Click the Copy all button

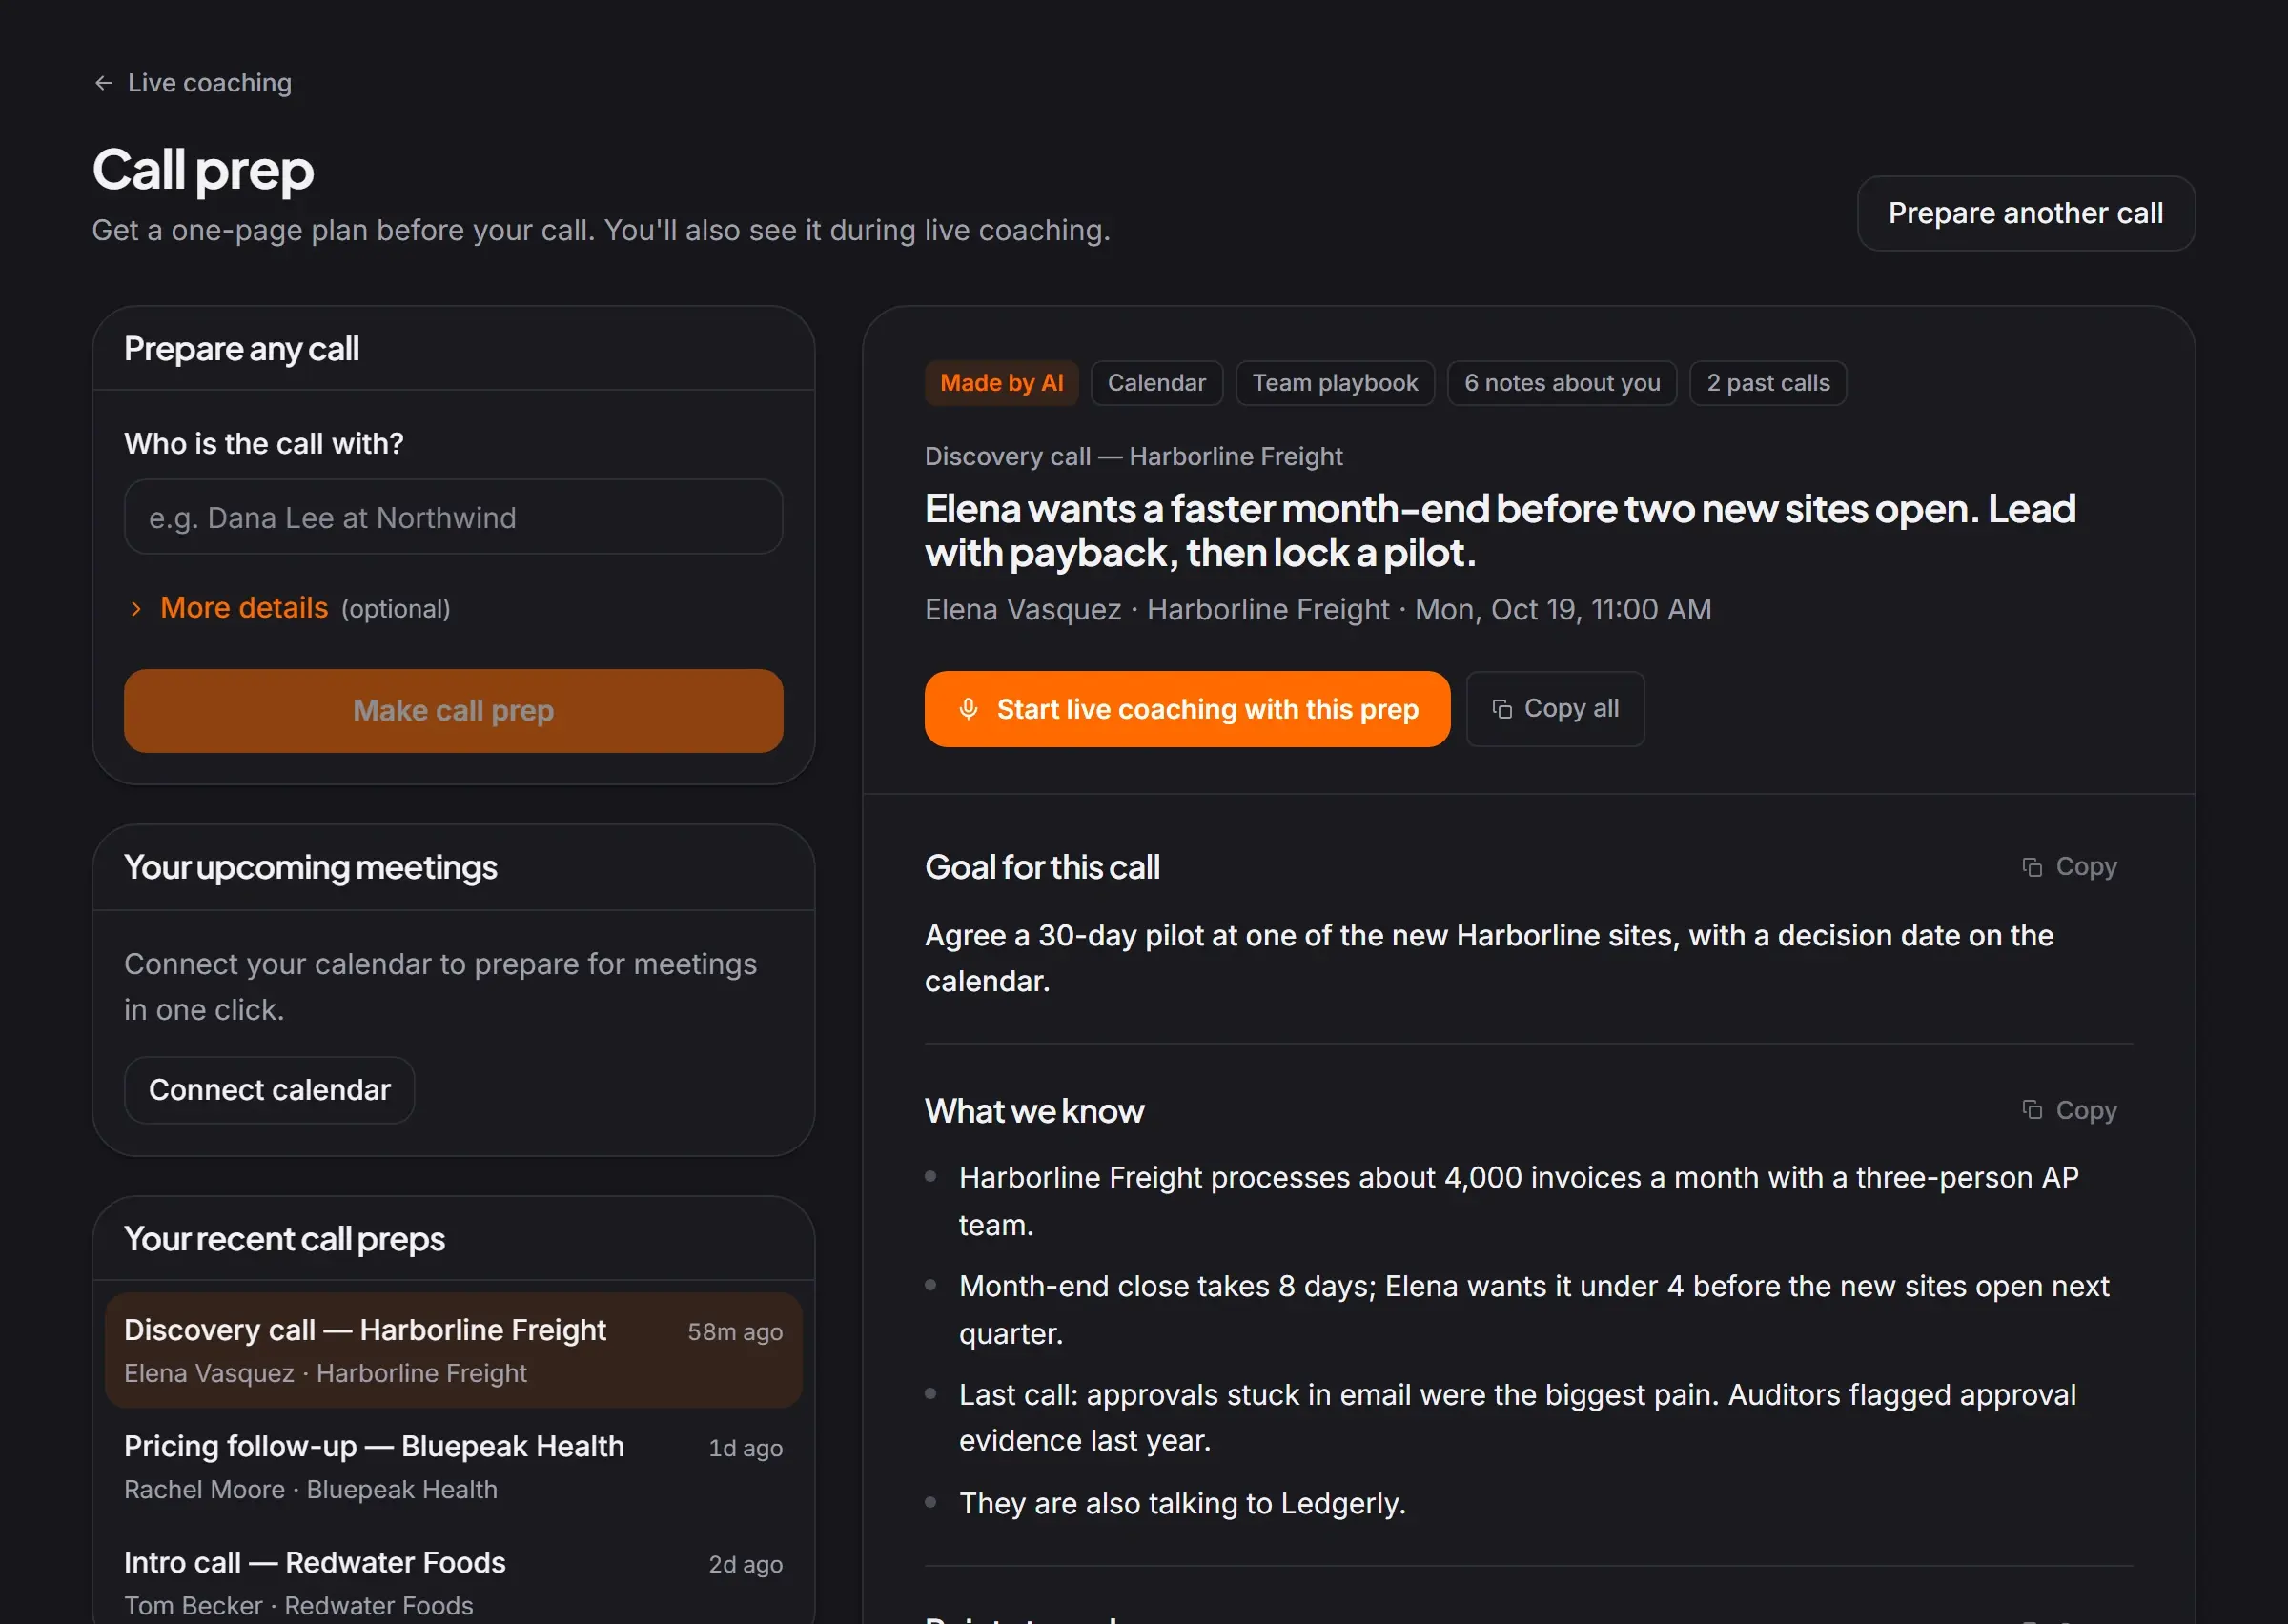click(x=1555, y=709)
